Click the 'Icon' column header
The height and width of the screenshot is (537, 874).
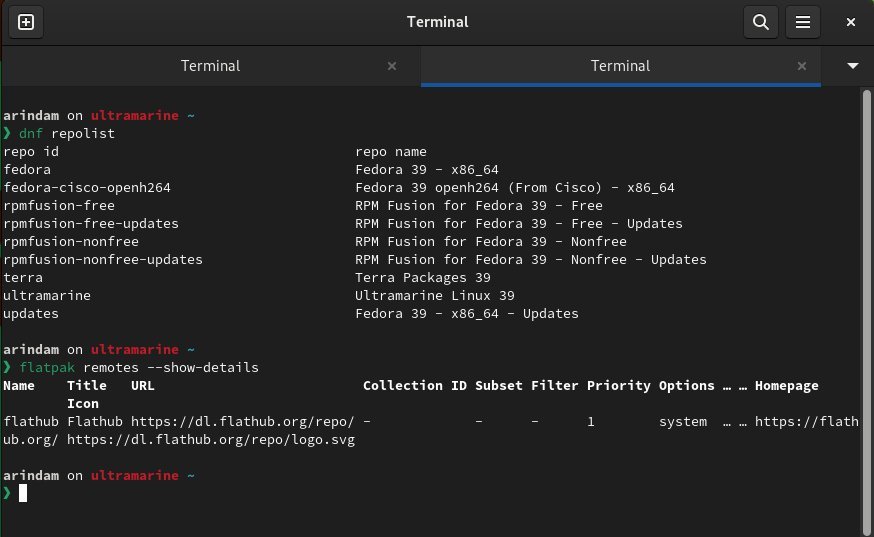[82, 403]
